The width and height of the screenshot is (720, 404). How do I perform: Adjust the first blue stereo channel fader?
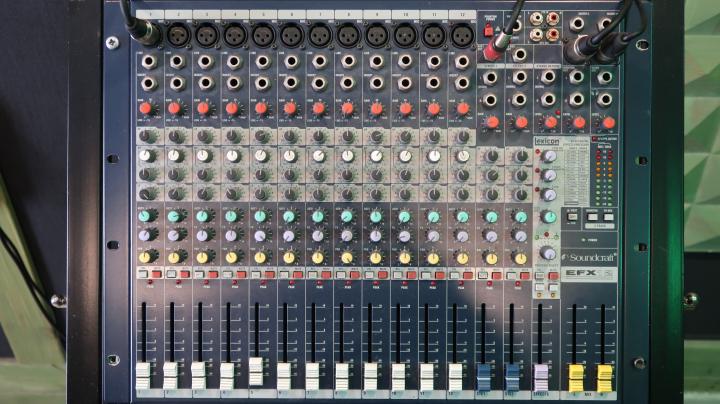pyautogui.click(x=484, y=377)
